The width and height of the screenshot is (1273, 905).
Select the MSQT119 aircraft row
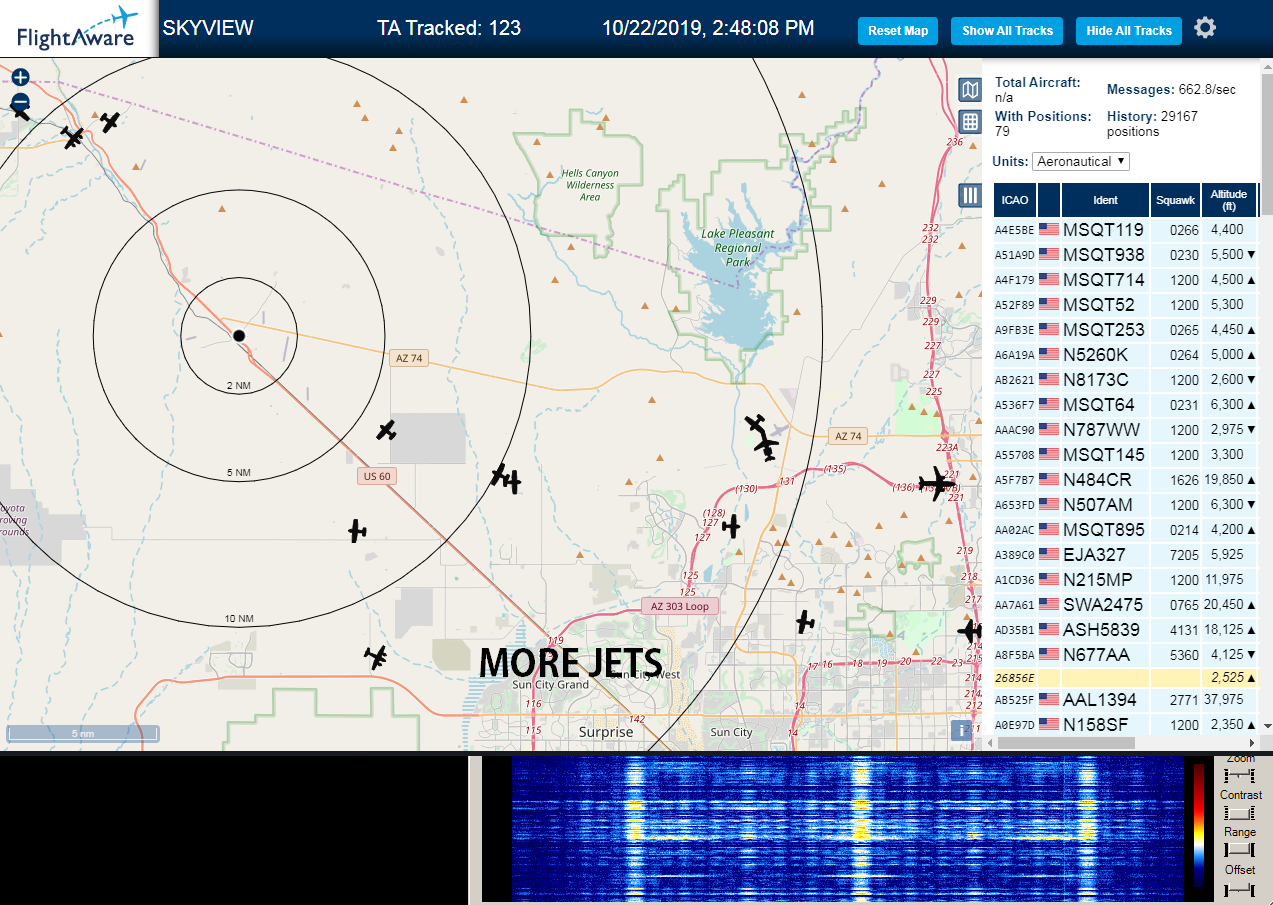(x=1125, y=229)
